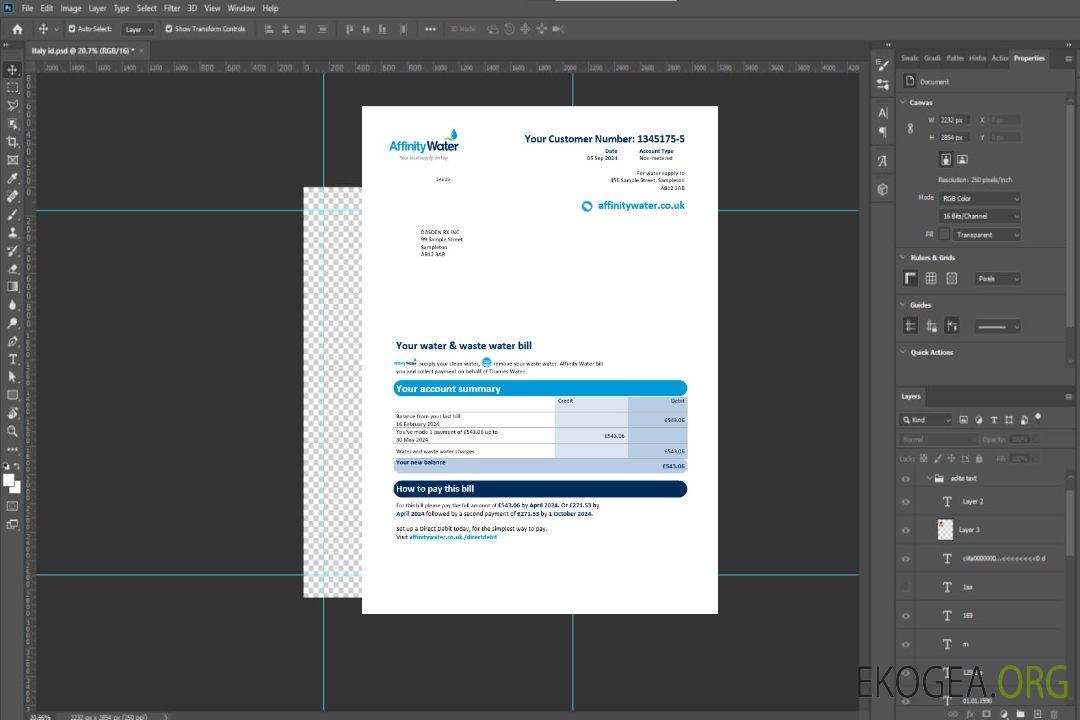Show the hidden '1aa' text layer
Viewport: 1080px width, 720px height.
[906, 588]
